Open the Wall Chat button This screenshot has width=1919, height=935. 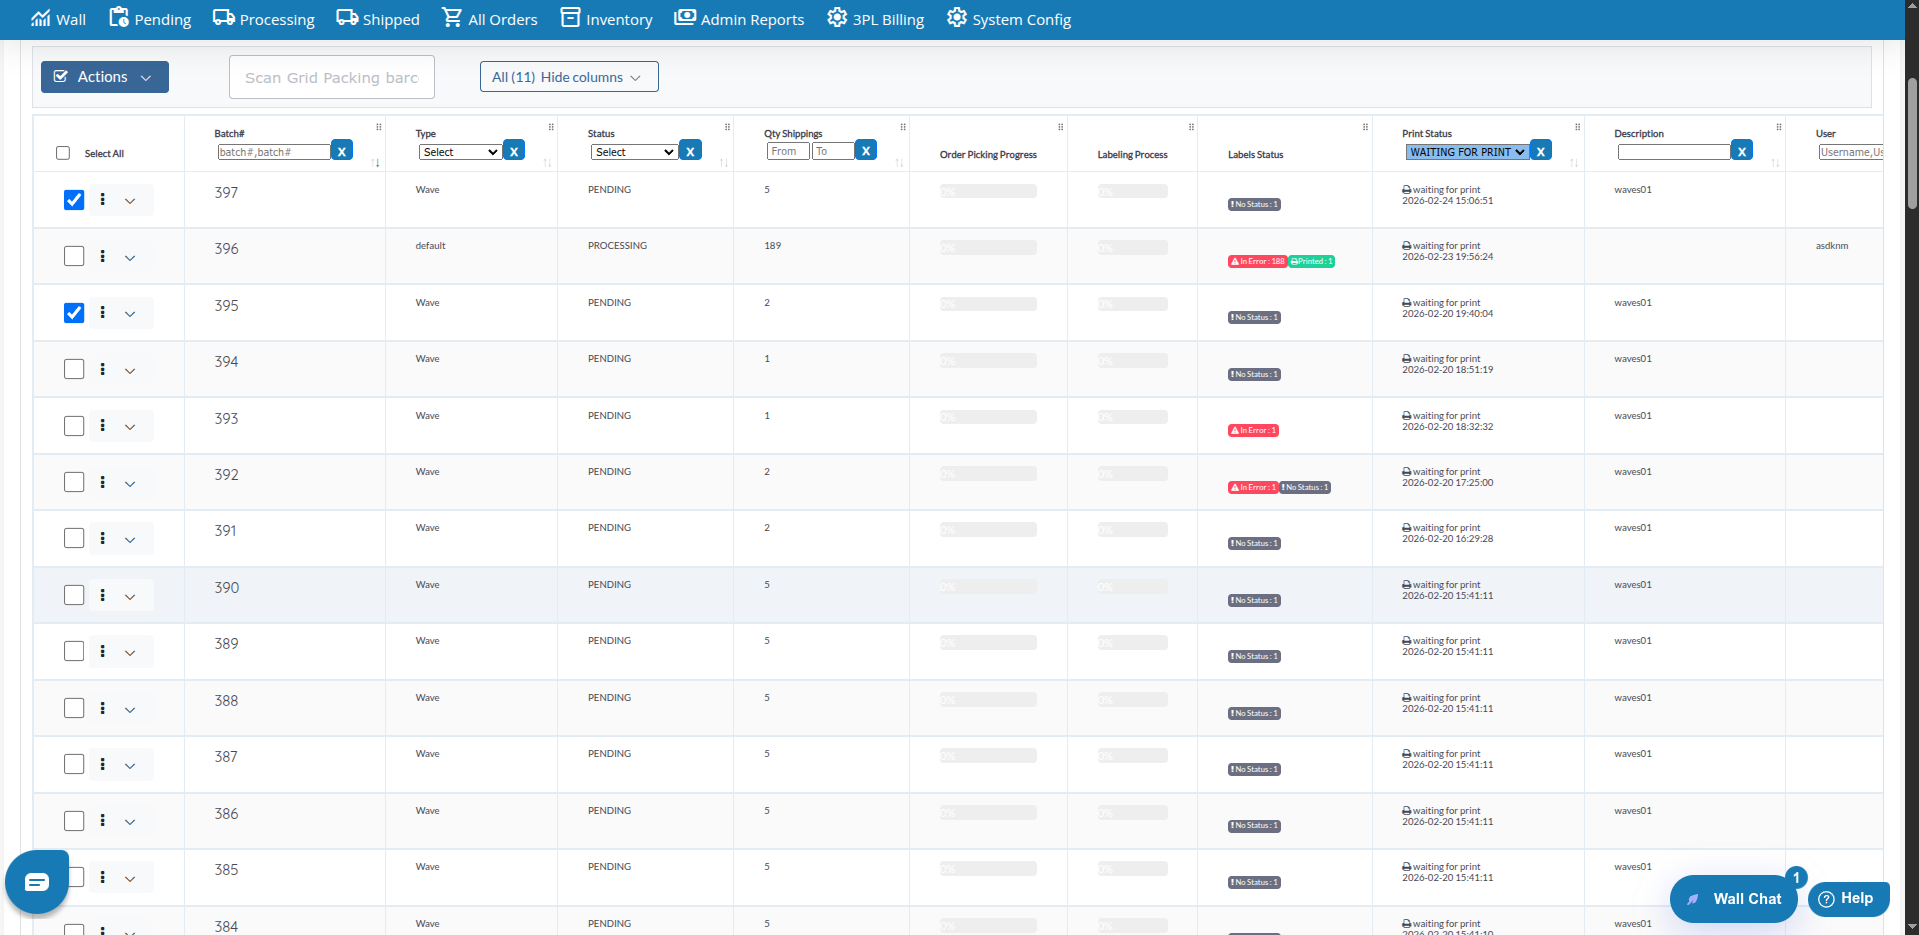(x=1733, y=898)
